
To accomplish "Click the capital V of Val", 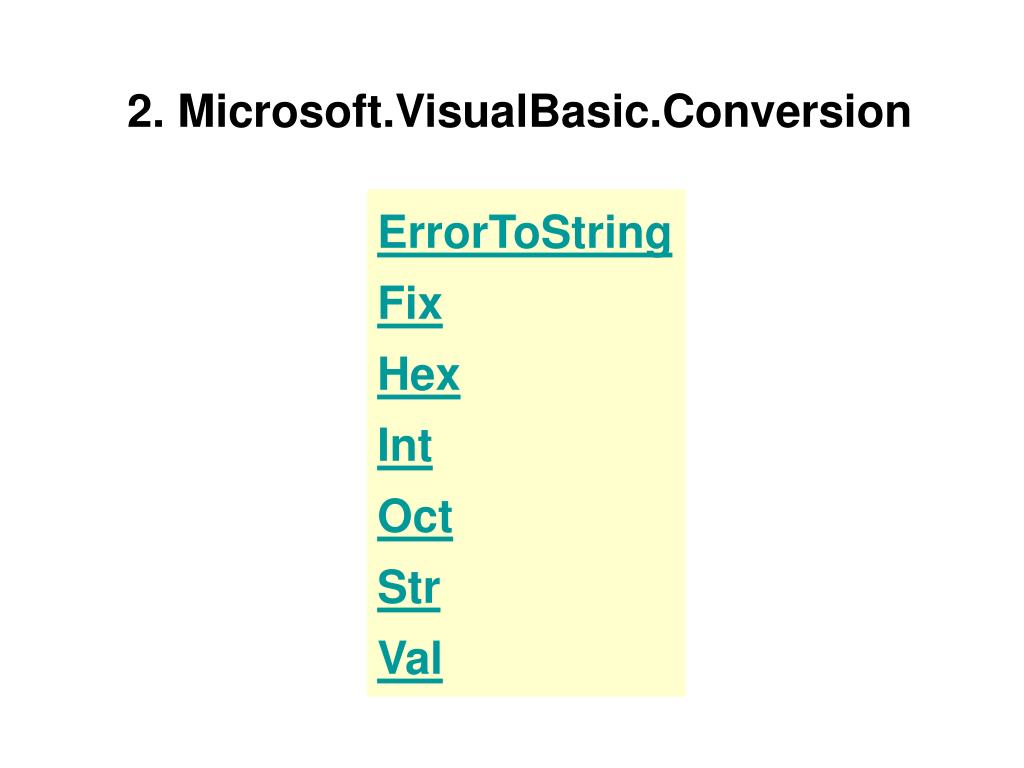I will tap(394, 658).
